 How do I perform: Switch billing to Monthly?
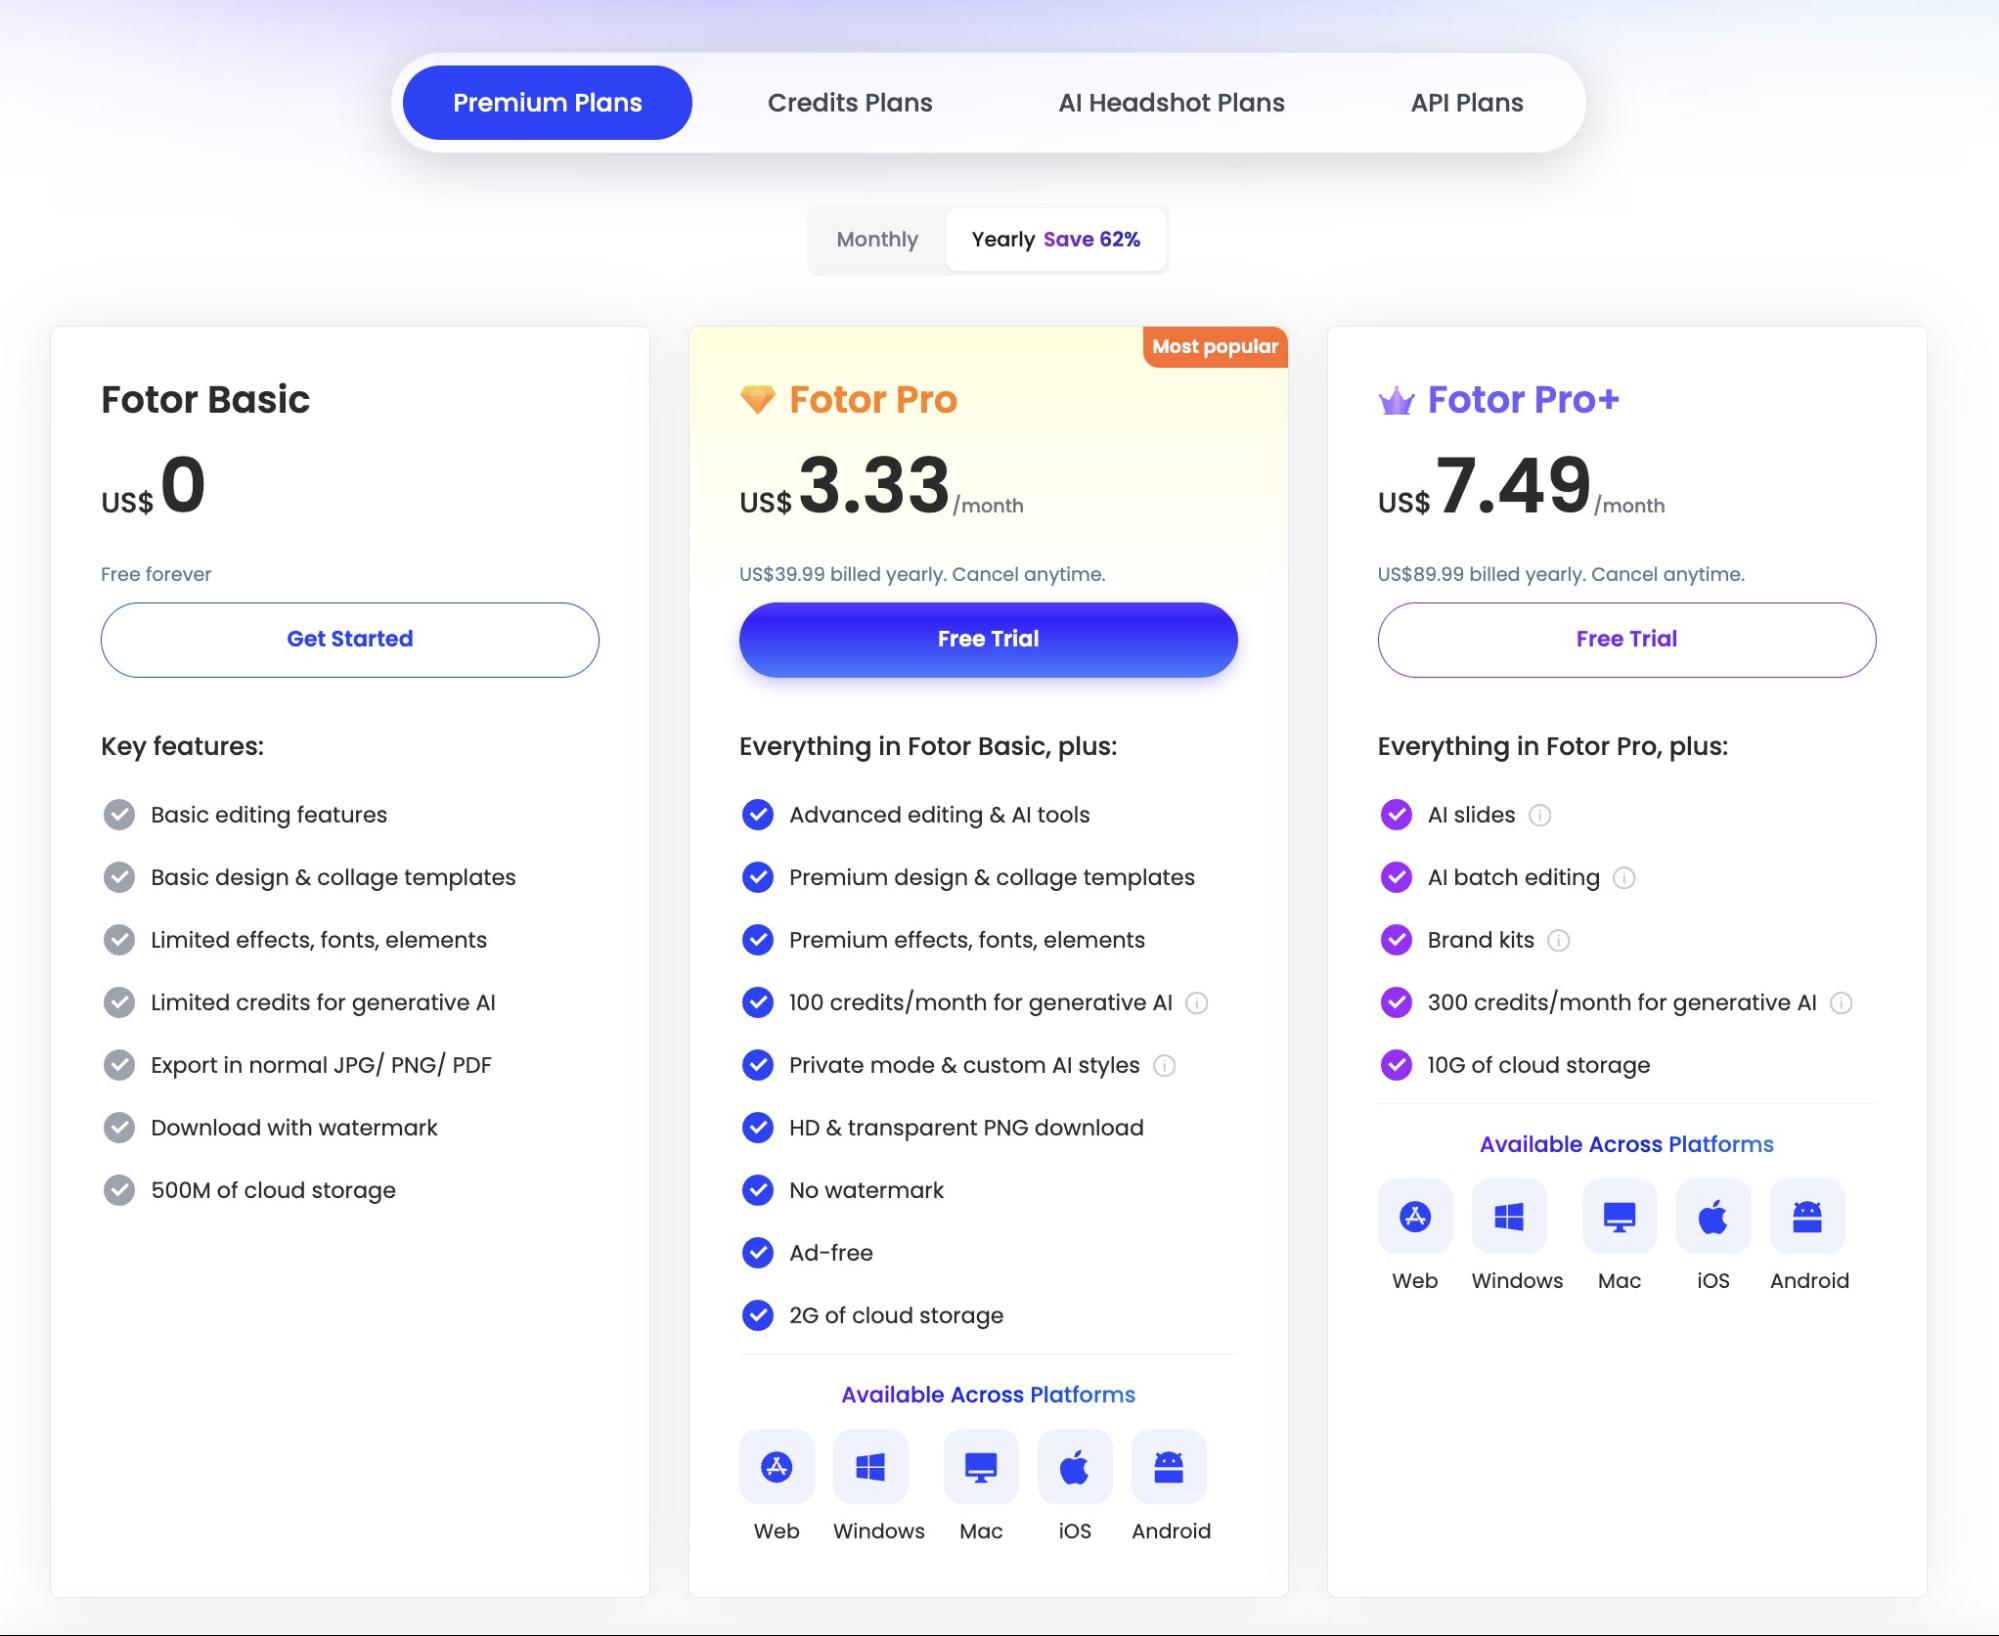[x=877, y=239]
